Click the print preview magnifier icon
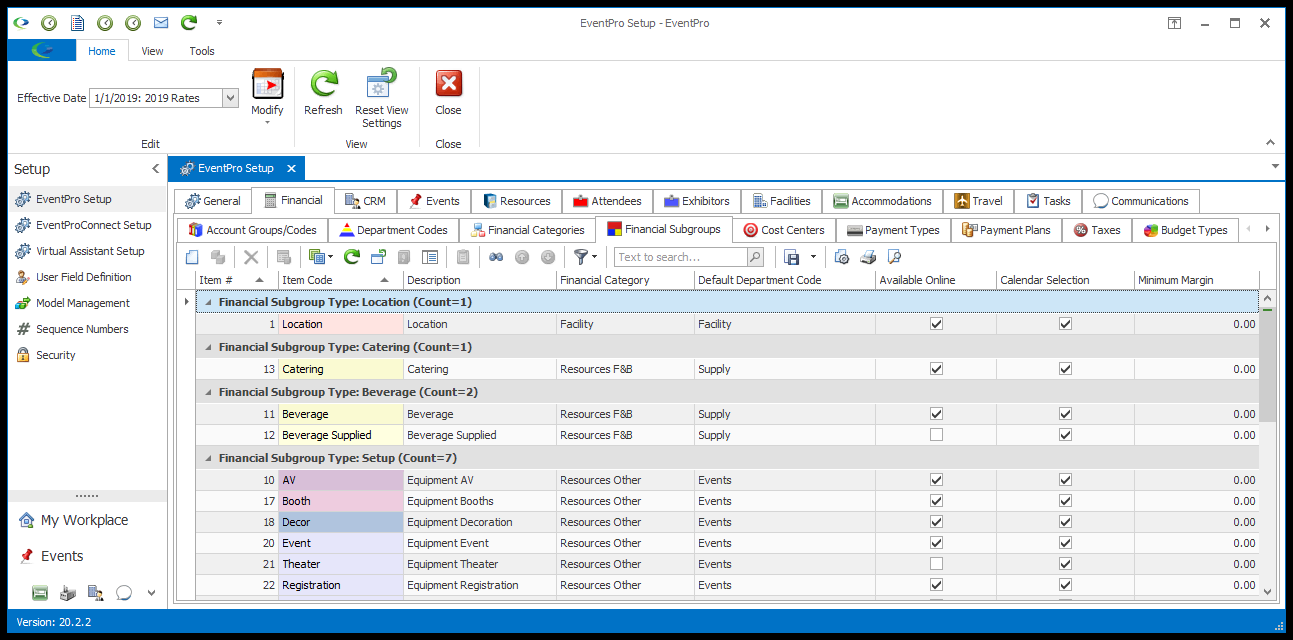The width and height of the screenshot is (1293, 640). pos(894,257)
